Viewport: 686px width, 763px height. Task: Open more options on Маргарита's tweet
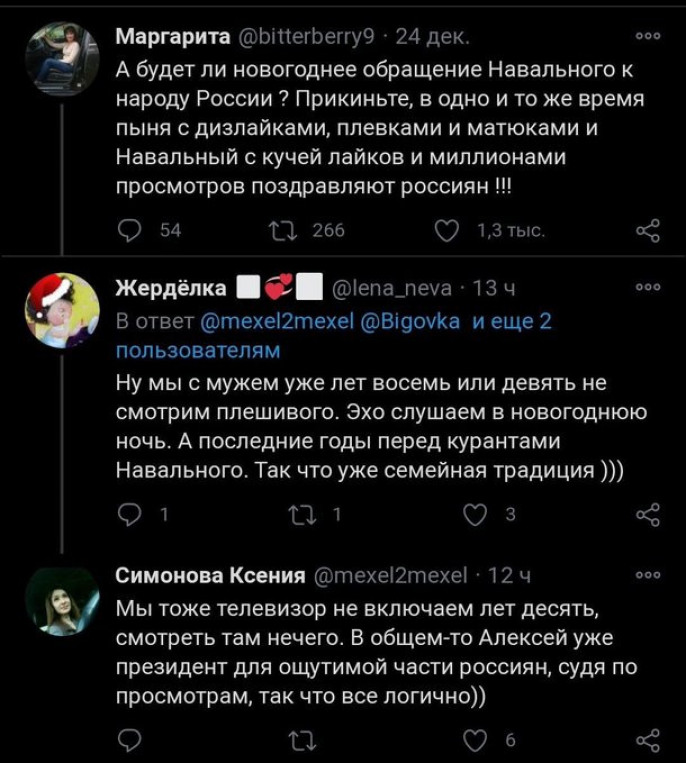pos(648,35)
